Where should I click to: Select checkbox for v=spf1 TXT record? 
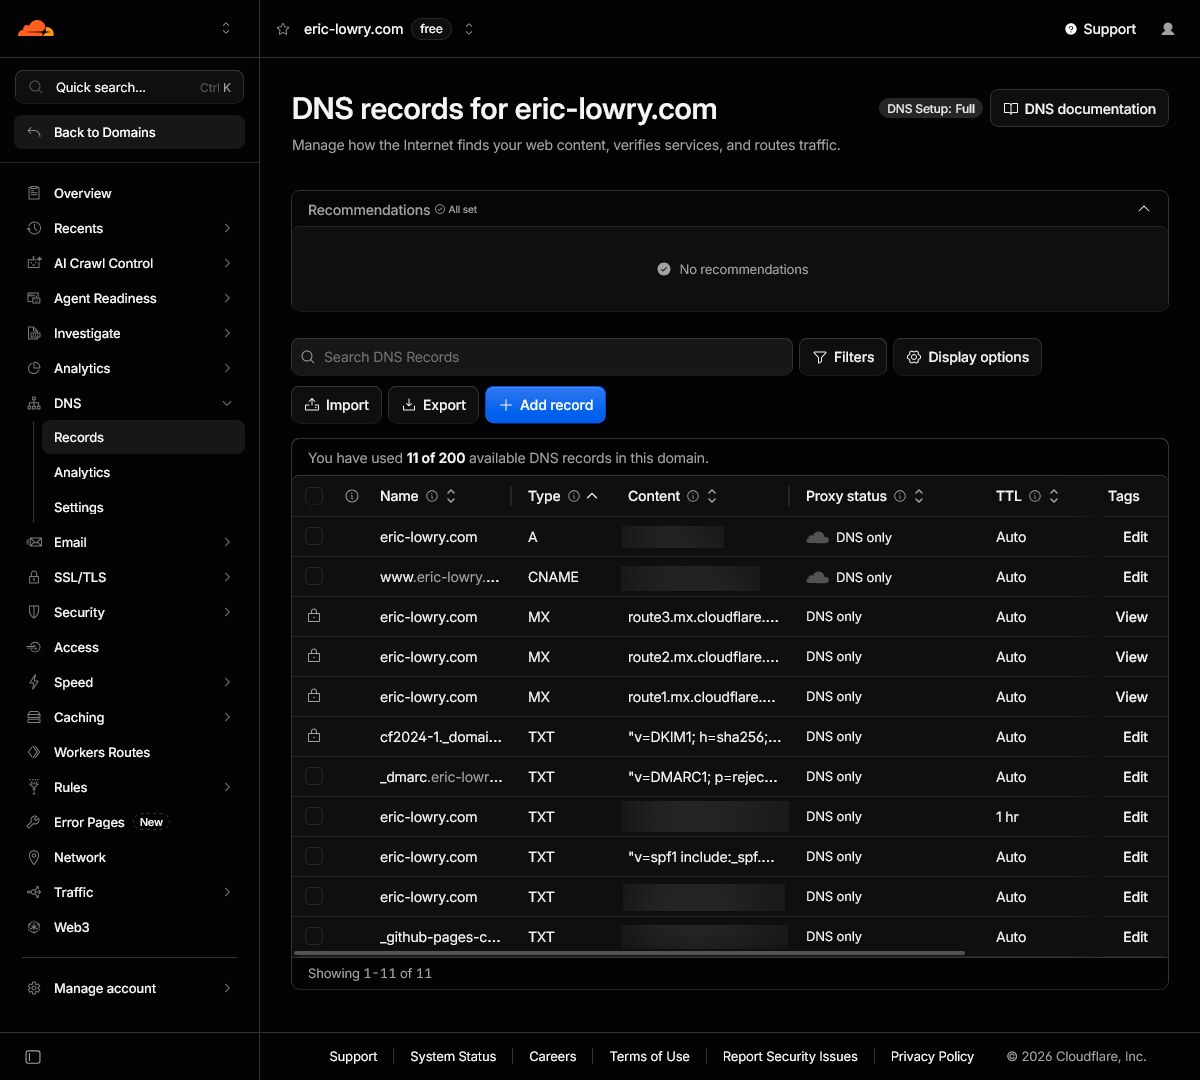[314, 857]
